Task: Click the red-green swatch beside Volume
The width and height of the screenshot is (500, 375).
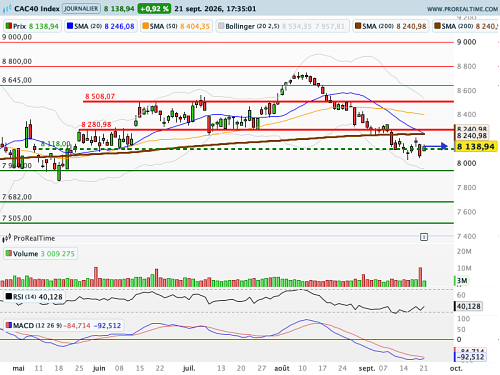Action: coord(9,253)
